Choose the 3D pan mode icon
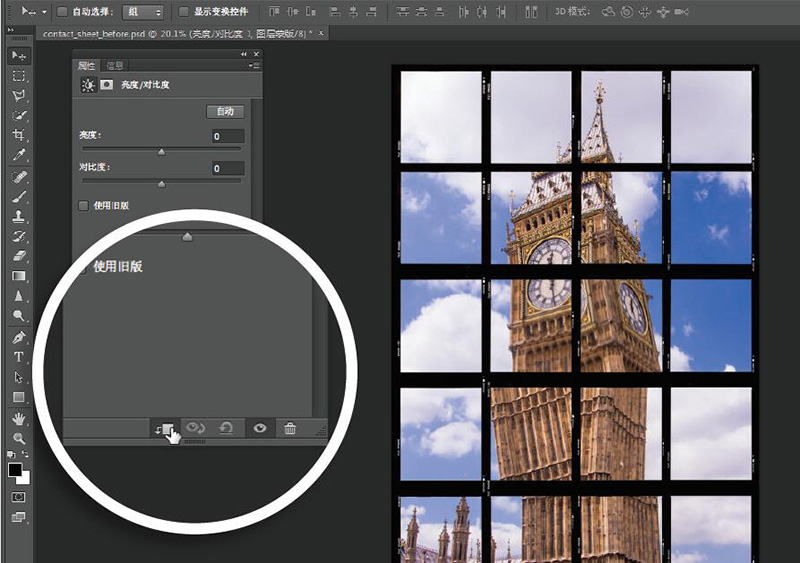800x563 pixels. (645, 11)
